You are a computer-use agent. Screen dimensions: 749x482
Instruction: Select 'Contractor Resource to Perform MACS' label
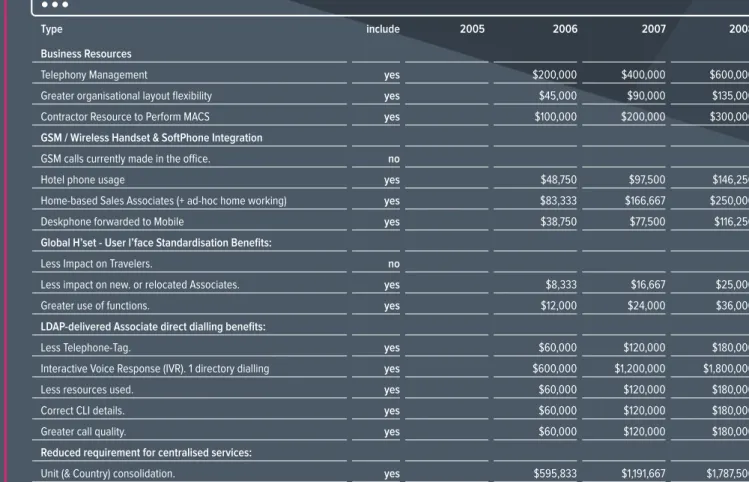coord(125,117)
